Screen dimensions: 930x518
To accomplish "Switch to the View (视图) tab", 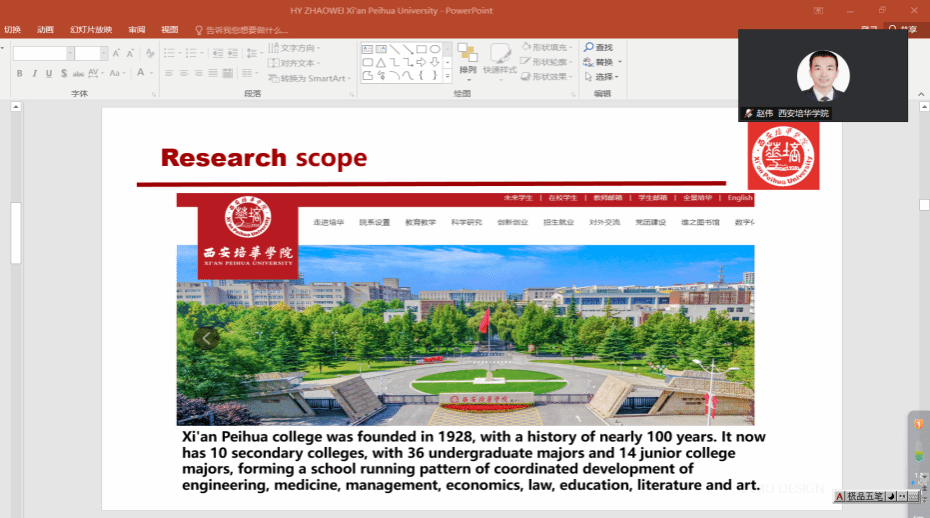I will (x=170, y=29).
